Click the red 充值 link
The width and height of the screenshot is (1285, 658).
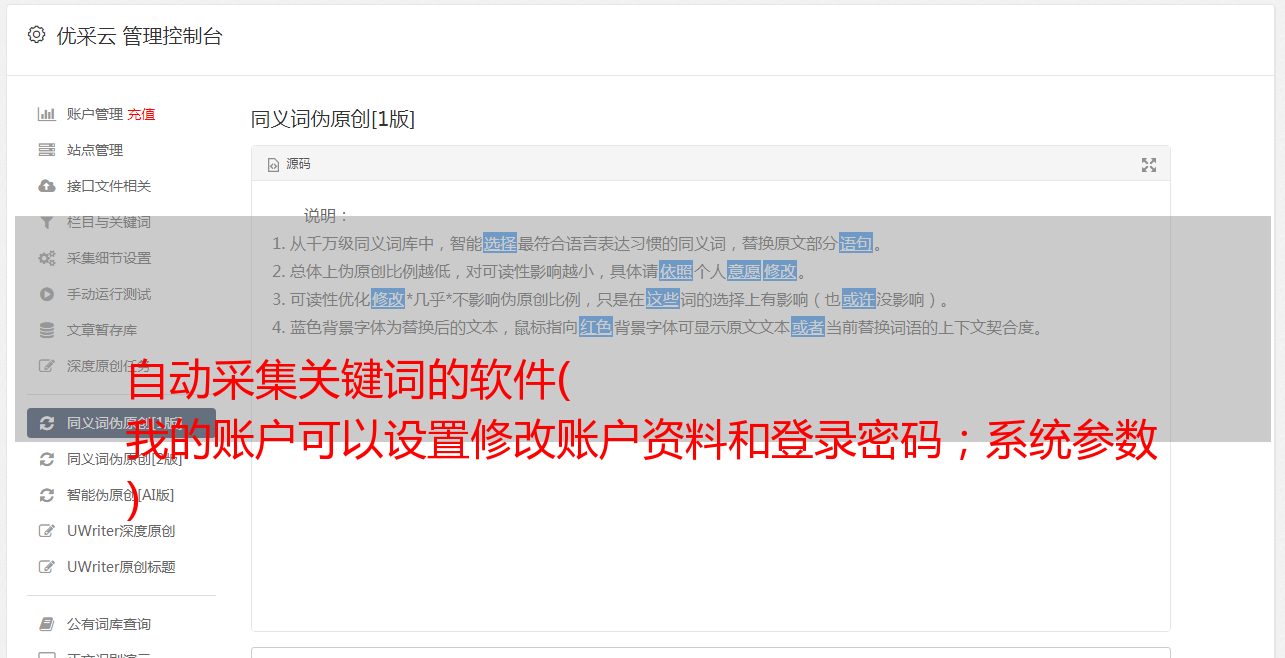click(141, 114)
